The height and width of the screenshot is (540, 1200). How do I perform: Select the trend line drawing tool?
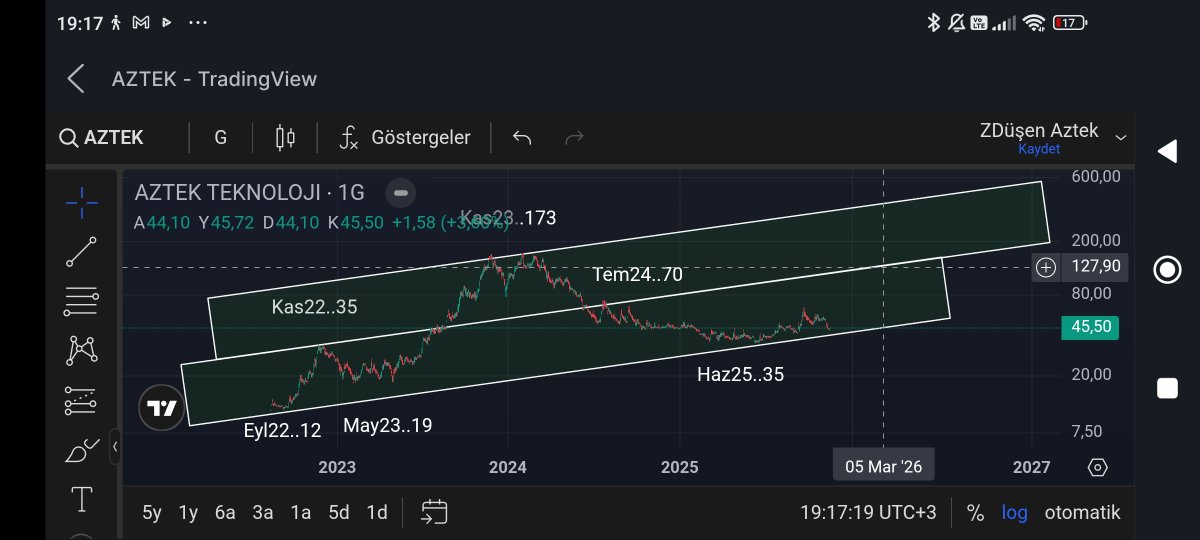(x=81, y=252)
